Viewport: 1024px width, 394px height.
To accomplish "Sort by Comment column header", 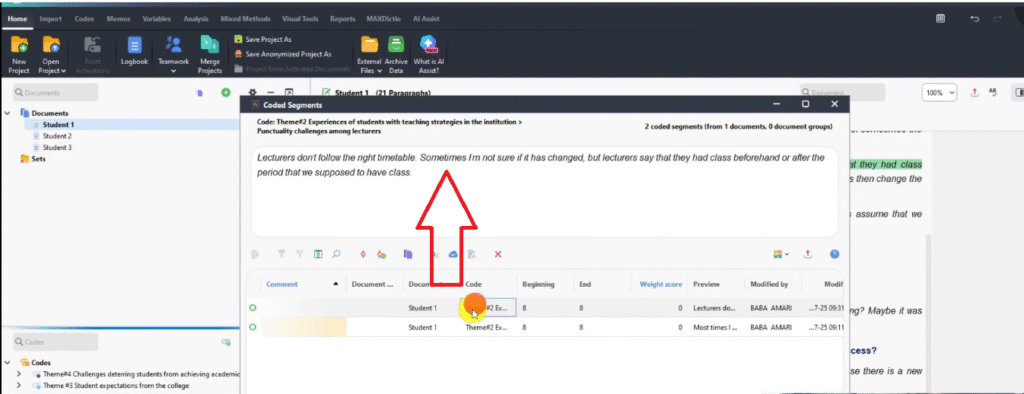I will [282, 284].
